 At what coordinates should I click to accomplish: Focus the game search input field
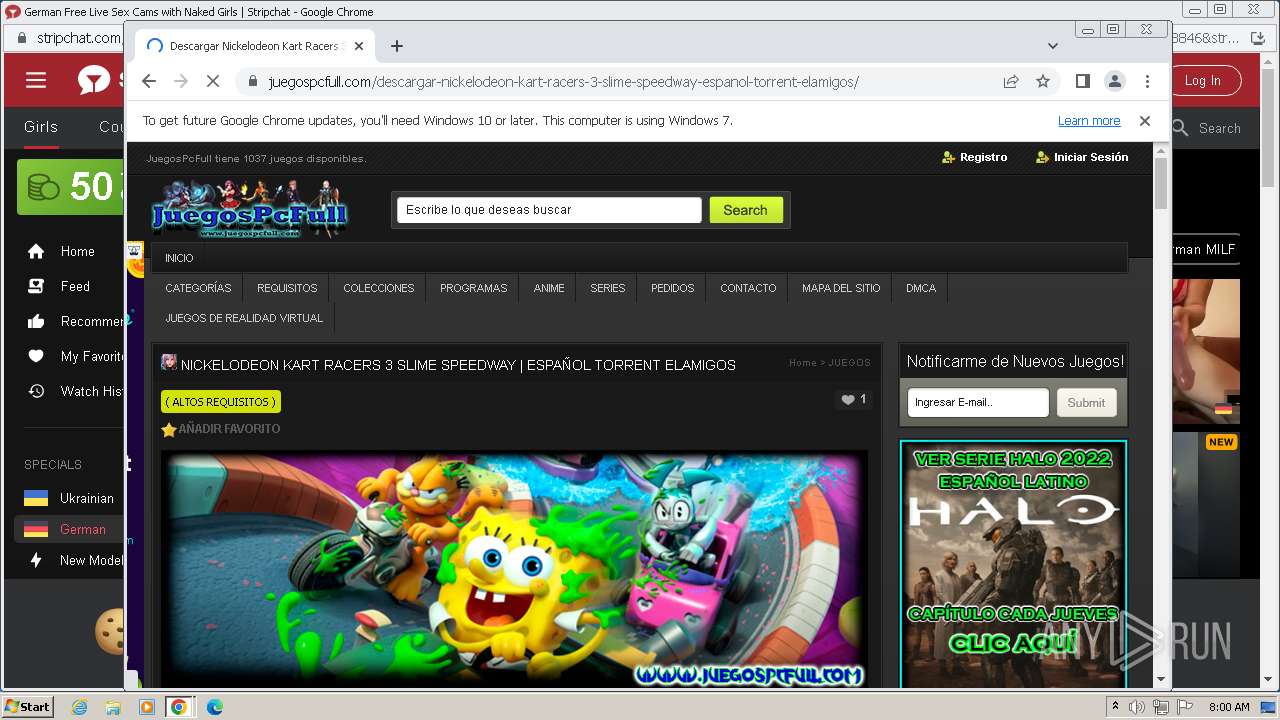tap(549, 210)
